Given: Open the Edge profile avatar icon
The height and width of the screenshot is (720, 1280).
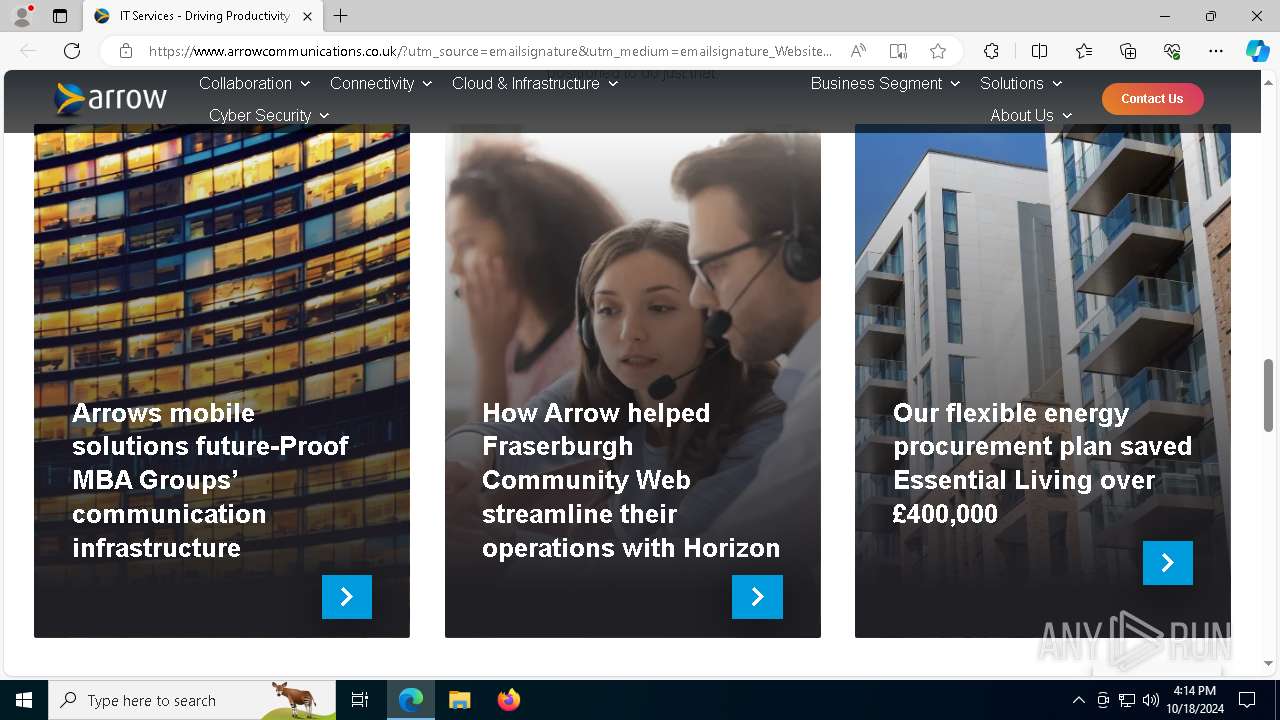Looking at the screenshot, I should [22, 16].
